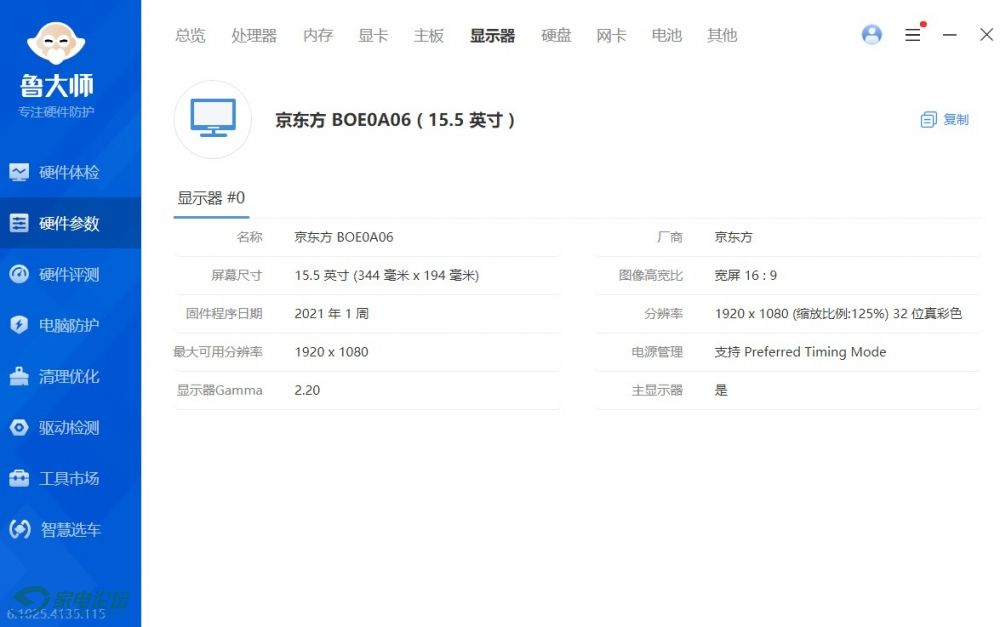Switch to the 内存 tab

click(318, 36)
